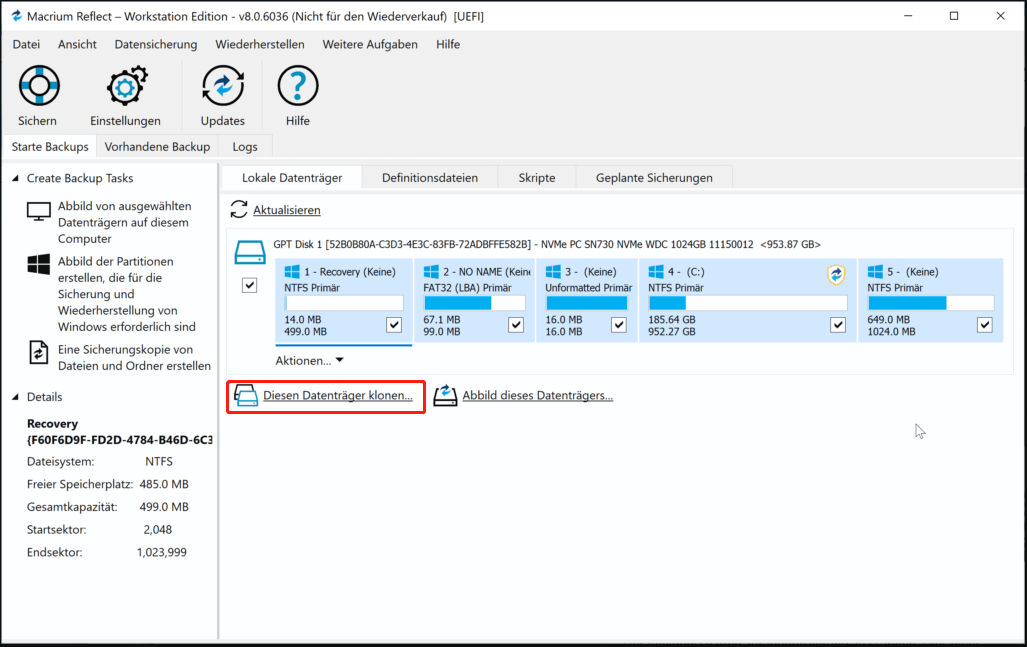Open the Hilfe question mark icon
This screenshot has width=1027, height=647.
click(x=297, y=86)
